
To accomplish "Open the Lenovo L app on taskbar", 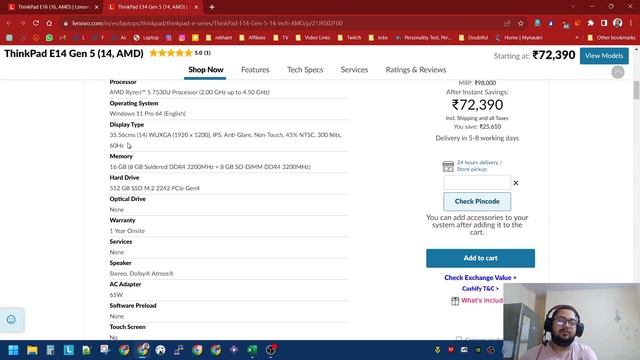I will click(69, 350).
